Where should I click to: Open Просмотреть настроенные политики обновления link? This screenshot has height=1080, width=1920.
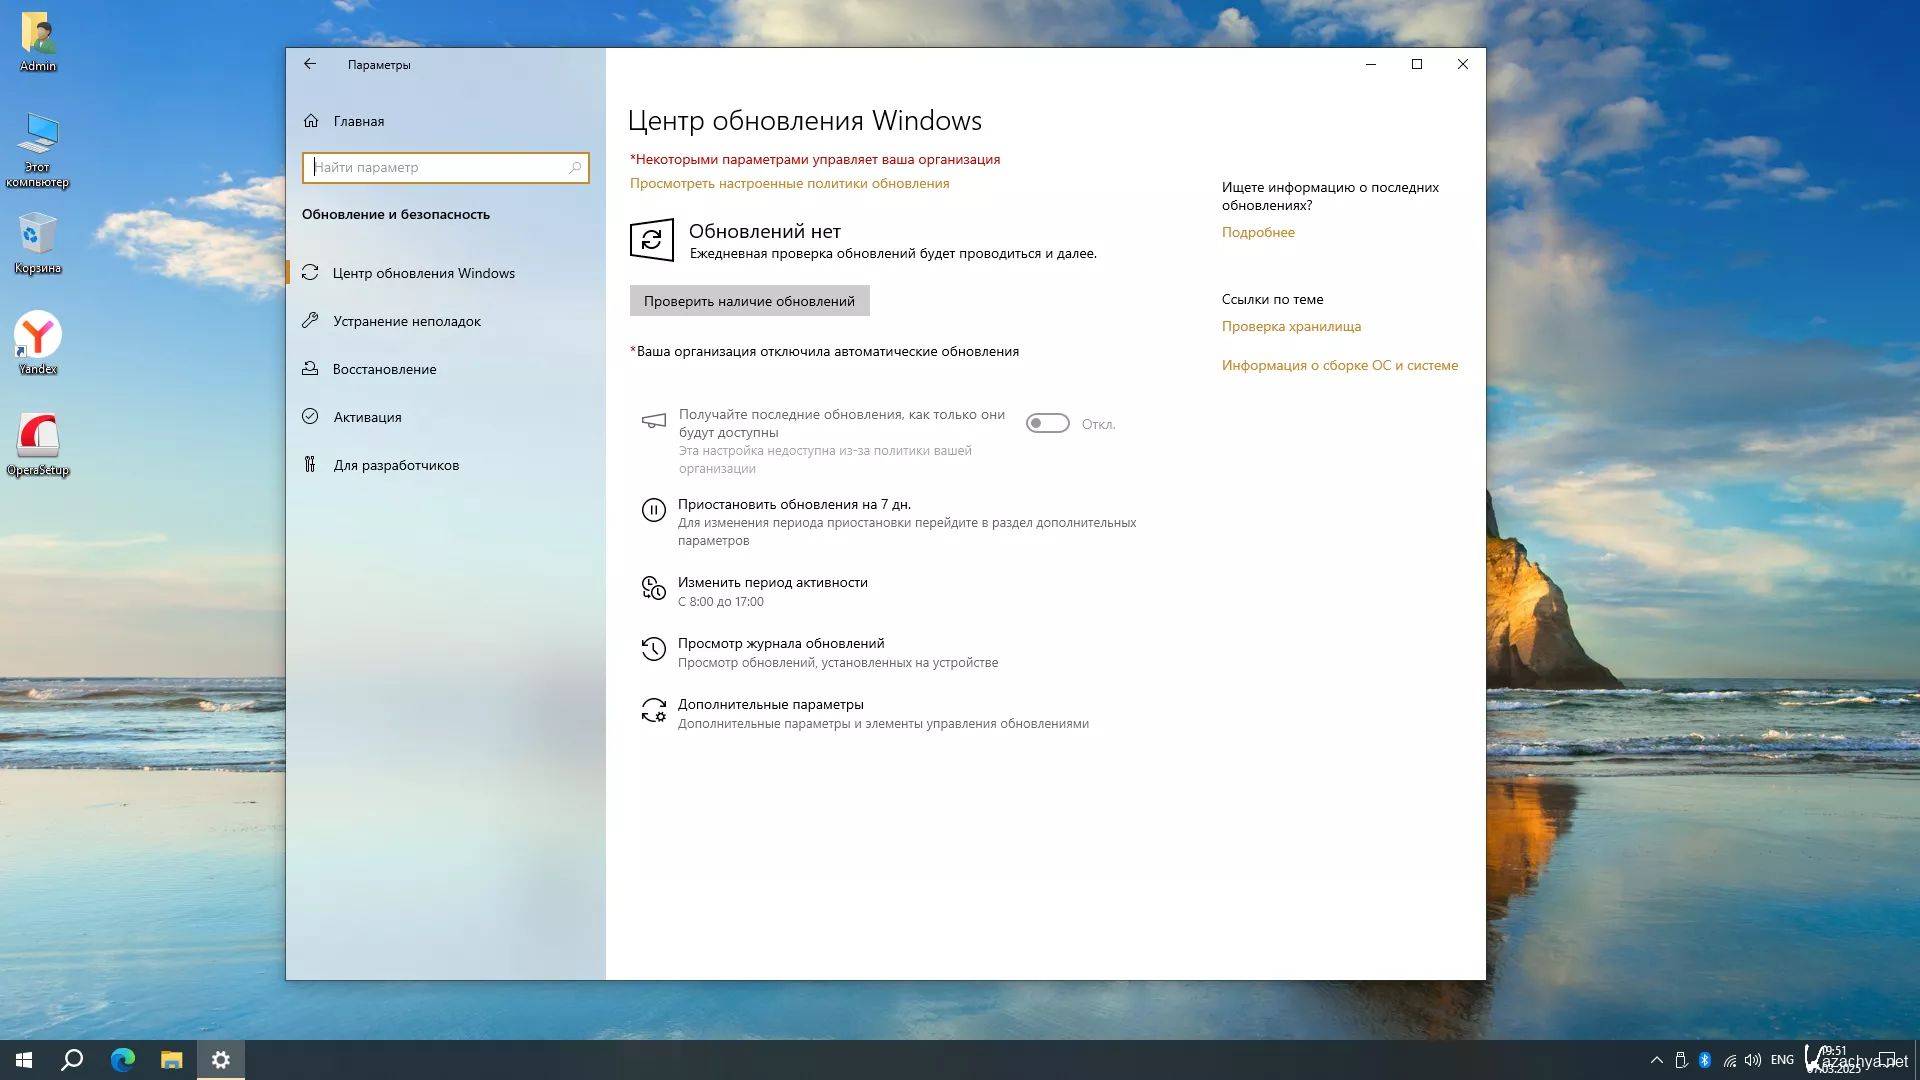pos(789,183)
